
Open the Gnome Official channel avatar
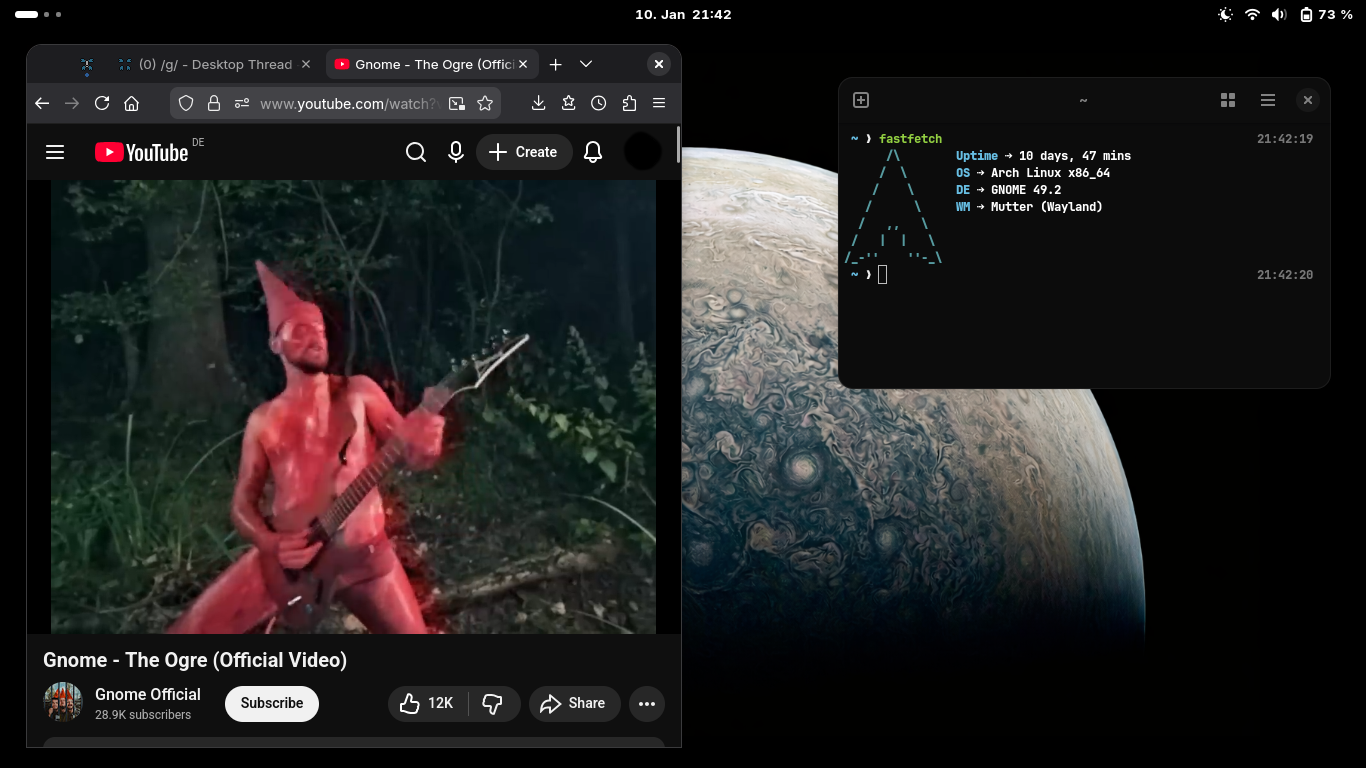click(x=63, y=703)
